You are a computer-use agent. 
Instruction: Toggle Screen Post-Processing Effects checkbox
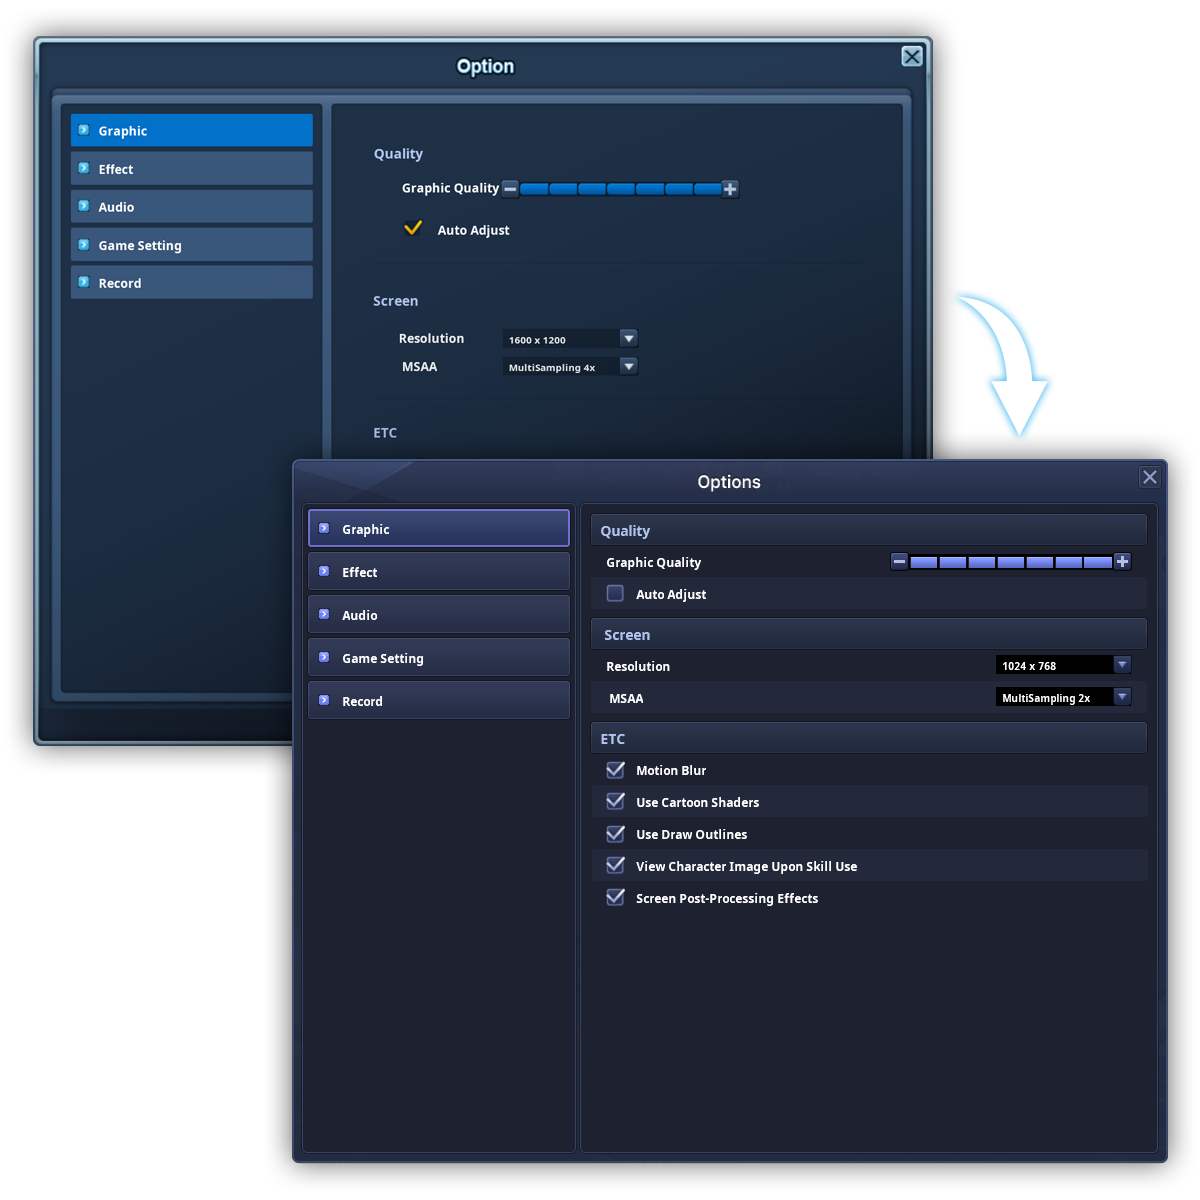(616, 898)
